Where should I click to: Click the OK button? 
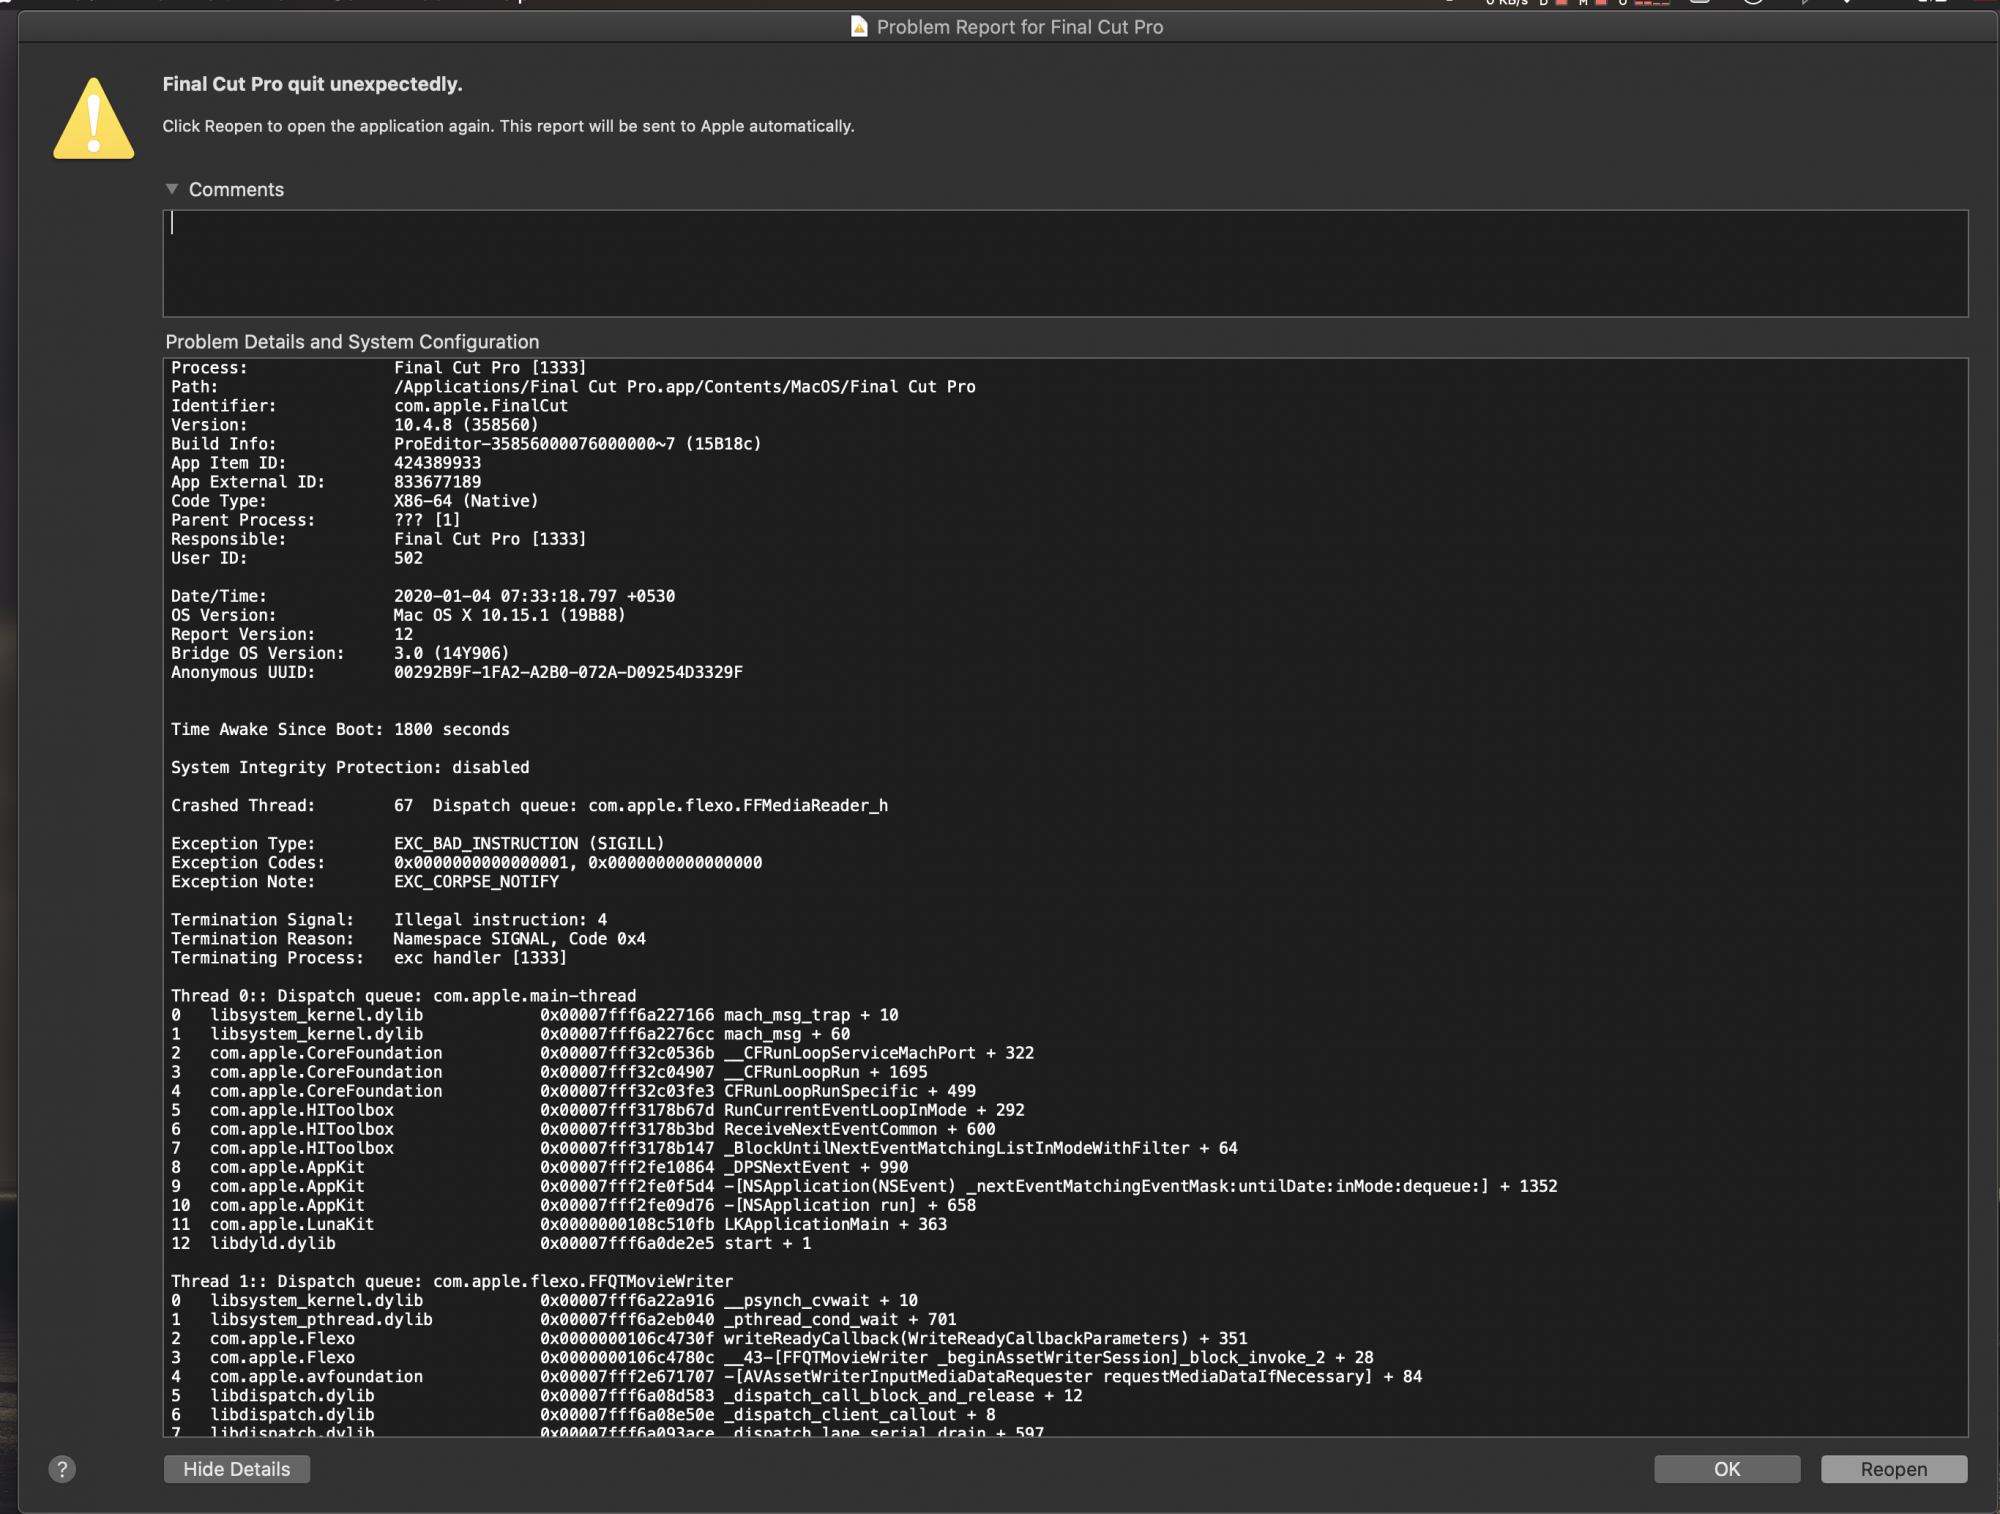click(1727, 1468)
